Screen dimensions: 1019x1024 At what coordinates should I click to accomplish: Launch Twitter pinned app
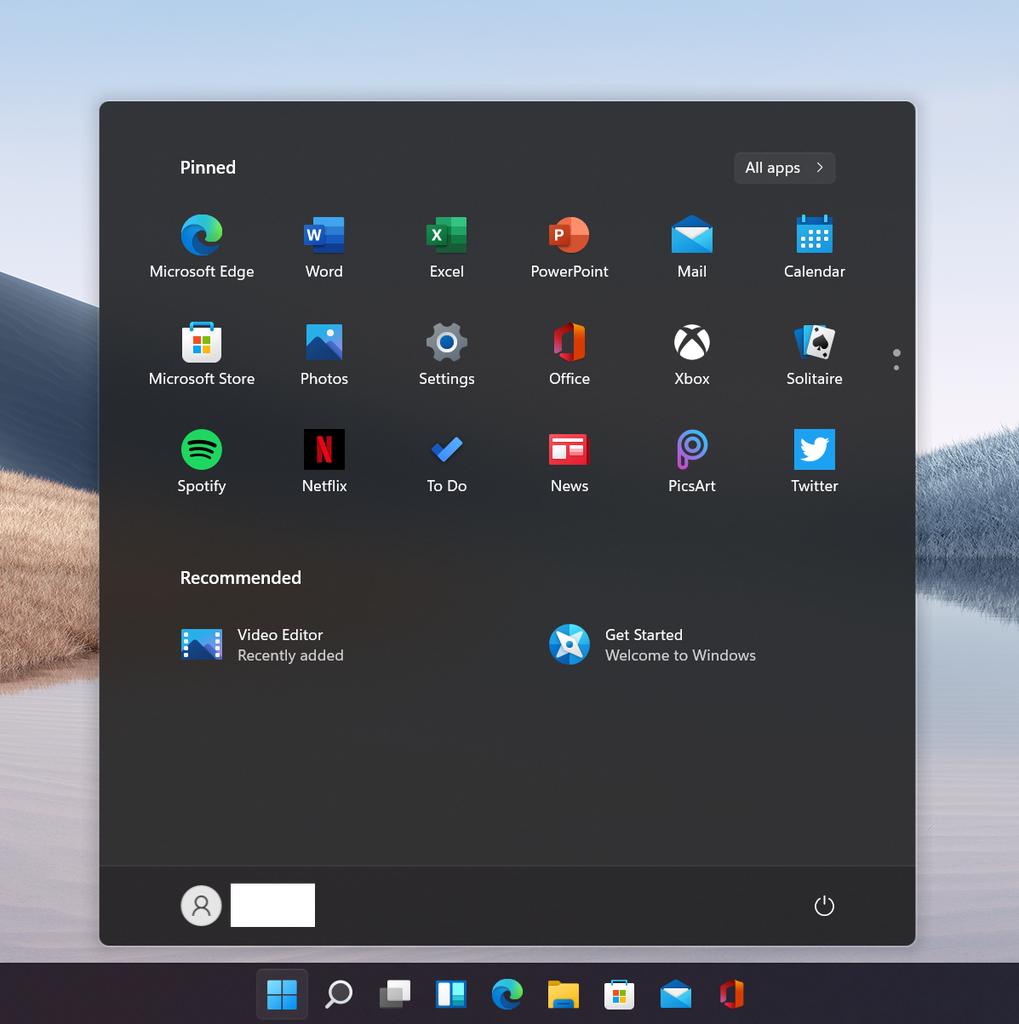coord(814,450)
